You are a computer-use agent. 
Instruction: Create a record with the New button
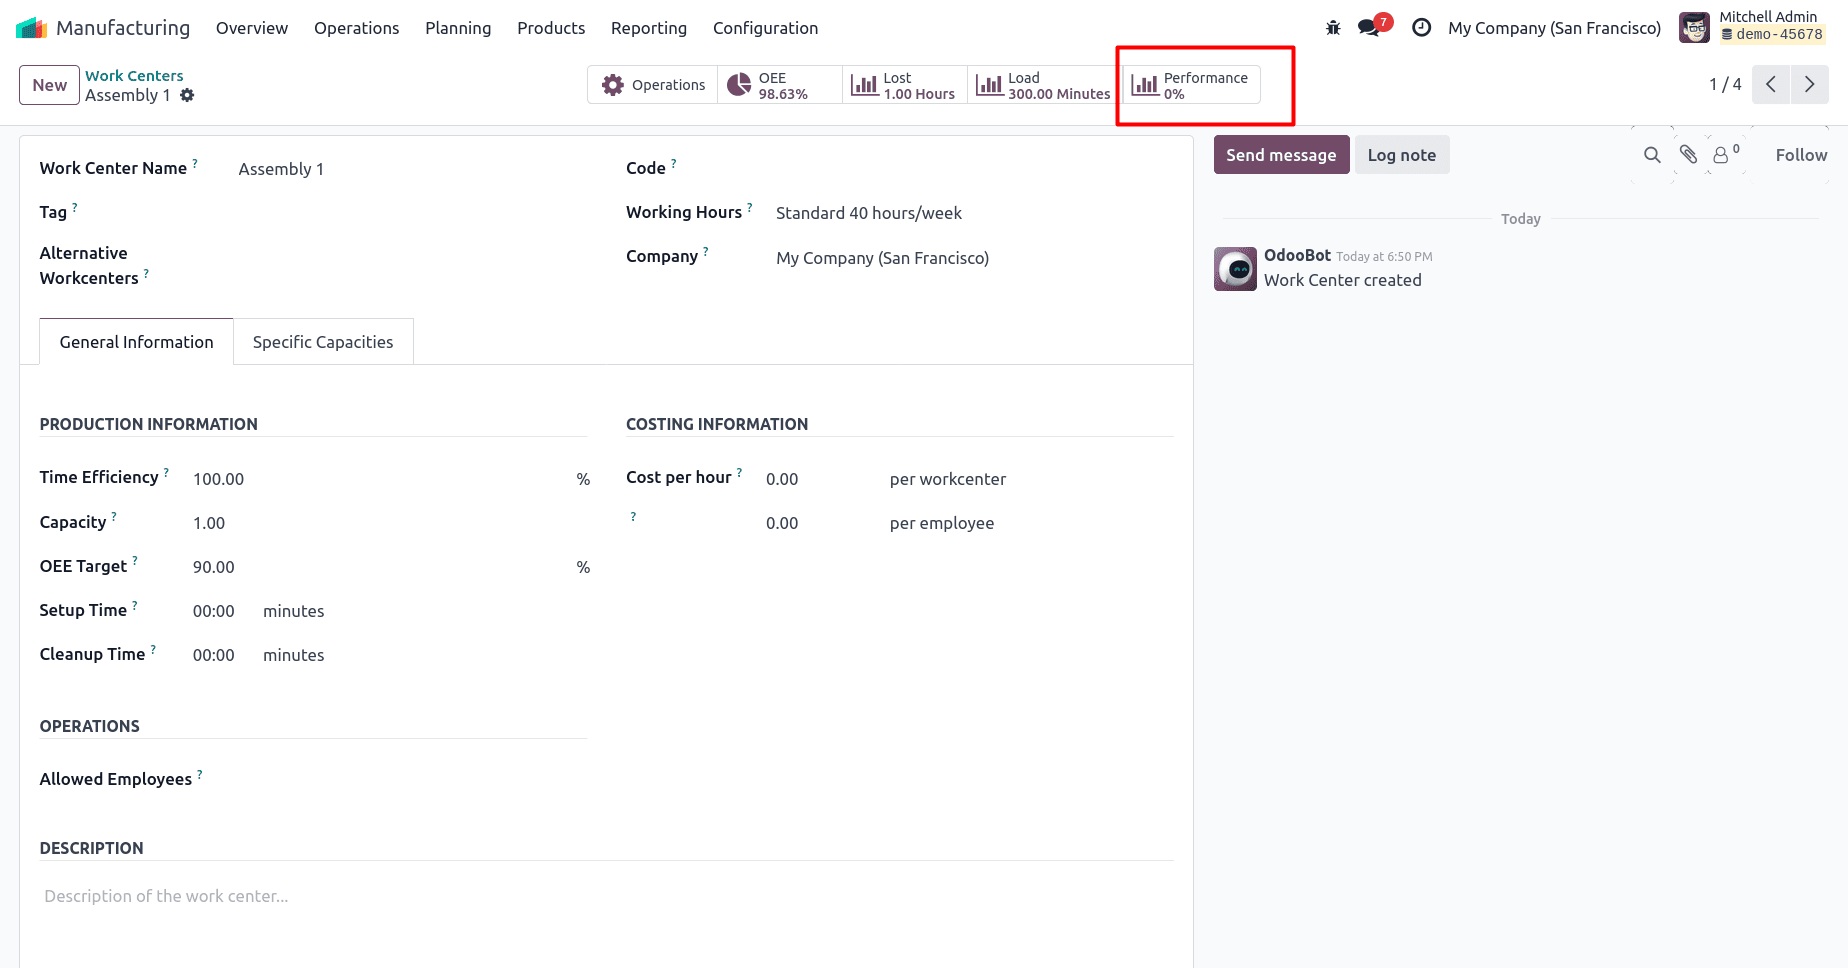48,85
